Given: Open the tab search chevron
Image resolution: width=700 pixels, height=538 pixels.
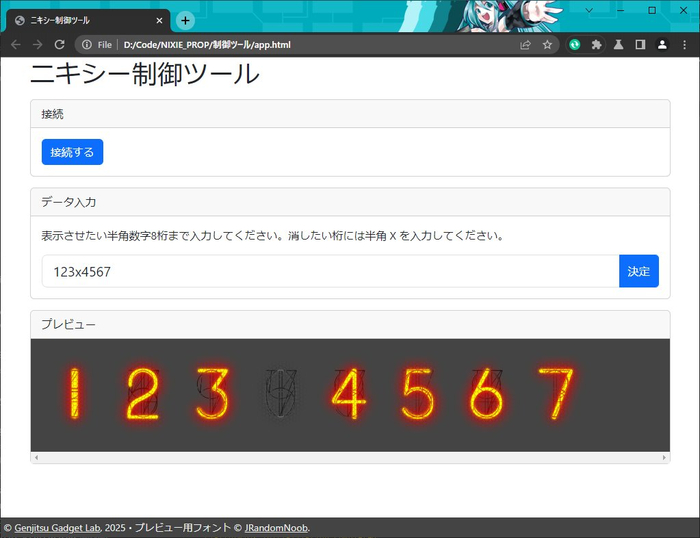Looking at the screenshot, I should pyautogui.click(x=589, y=10).
